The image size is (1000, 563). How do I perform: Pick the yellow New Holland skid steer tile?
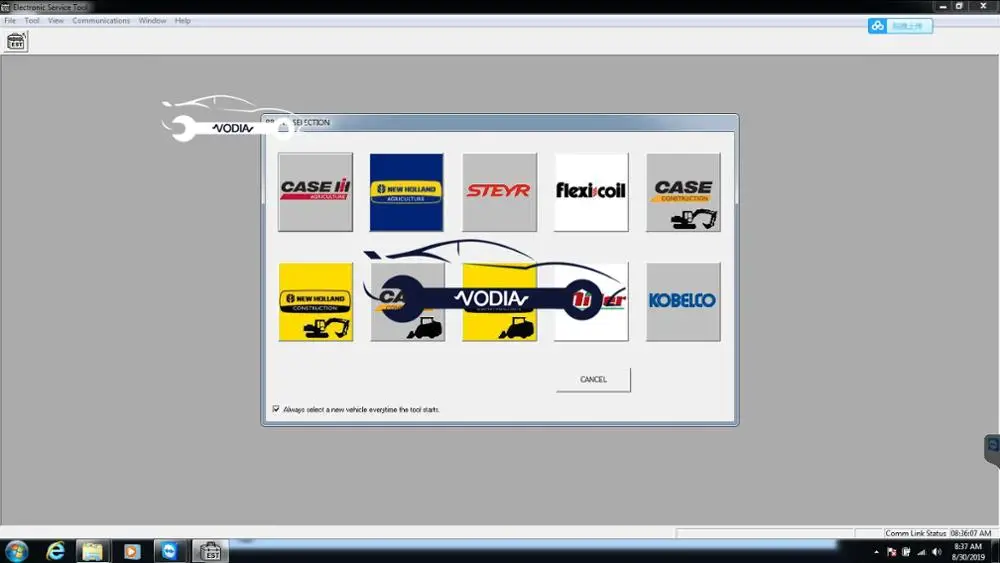point(499,302)
